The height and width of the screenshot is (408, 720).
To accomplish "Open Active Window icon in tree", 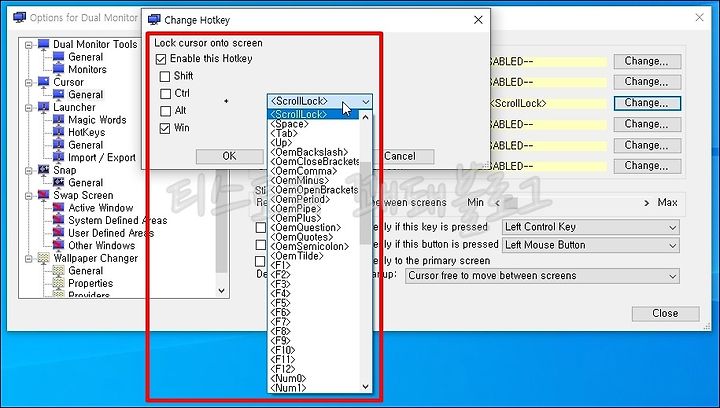I will click(x=59, y=207).
